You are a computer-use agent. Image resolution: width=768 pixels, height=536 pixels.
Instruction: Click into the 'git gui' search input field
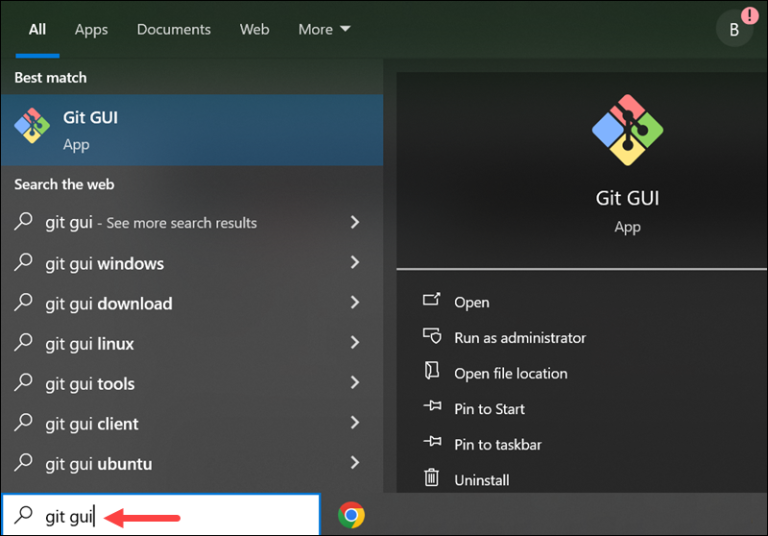coord(161,515)
